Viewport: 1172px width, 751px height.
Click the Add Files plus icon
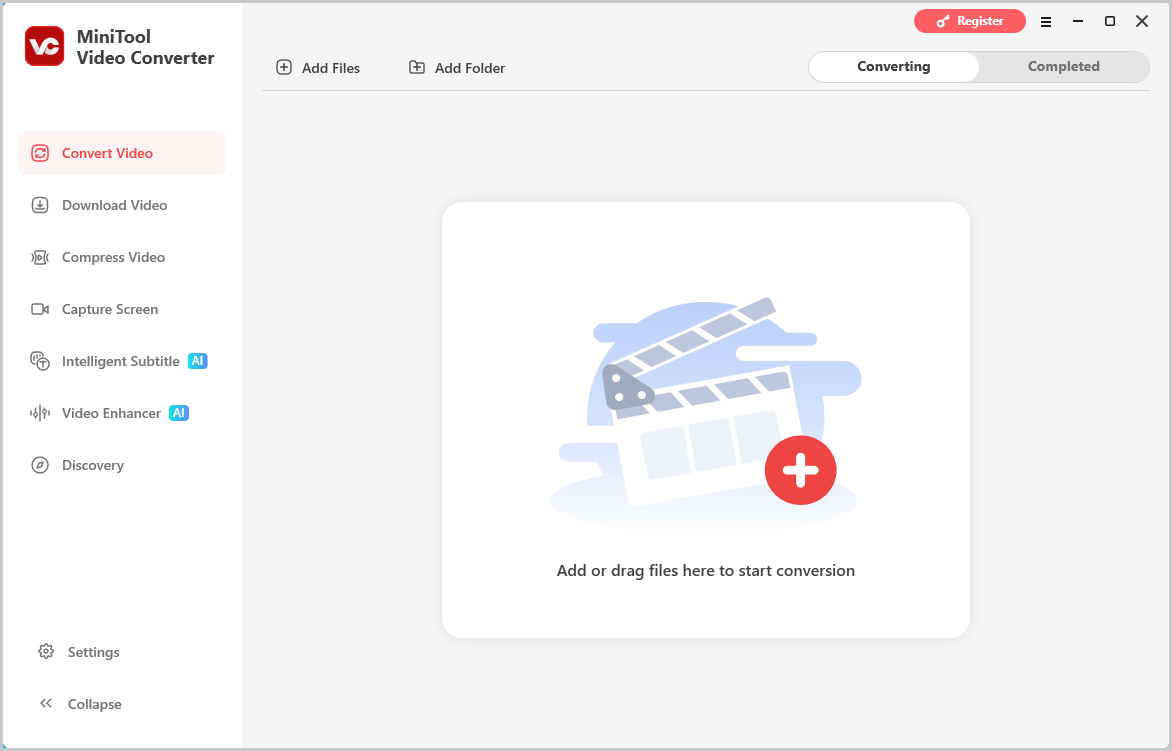tap(284, 67)
